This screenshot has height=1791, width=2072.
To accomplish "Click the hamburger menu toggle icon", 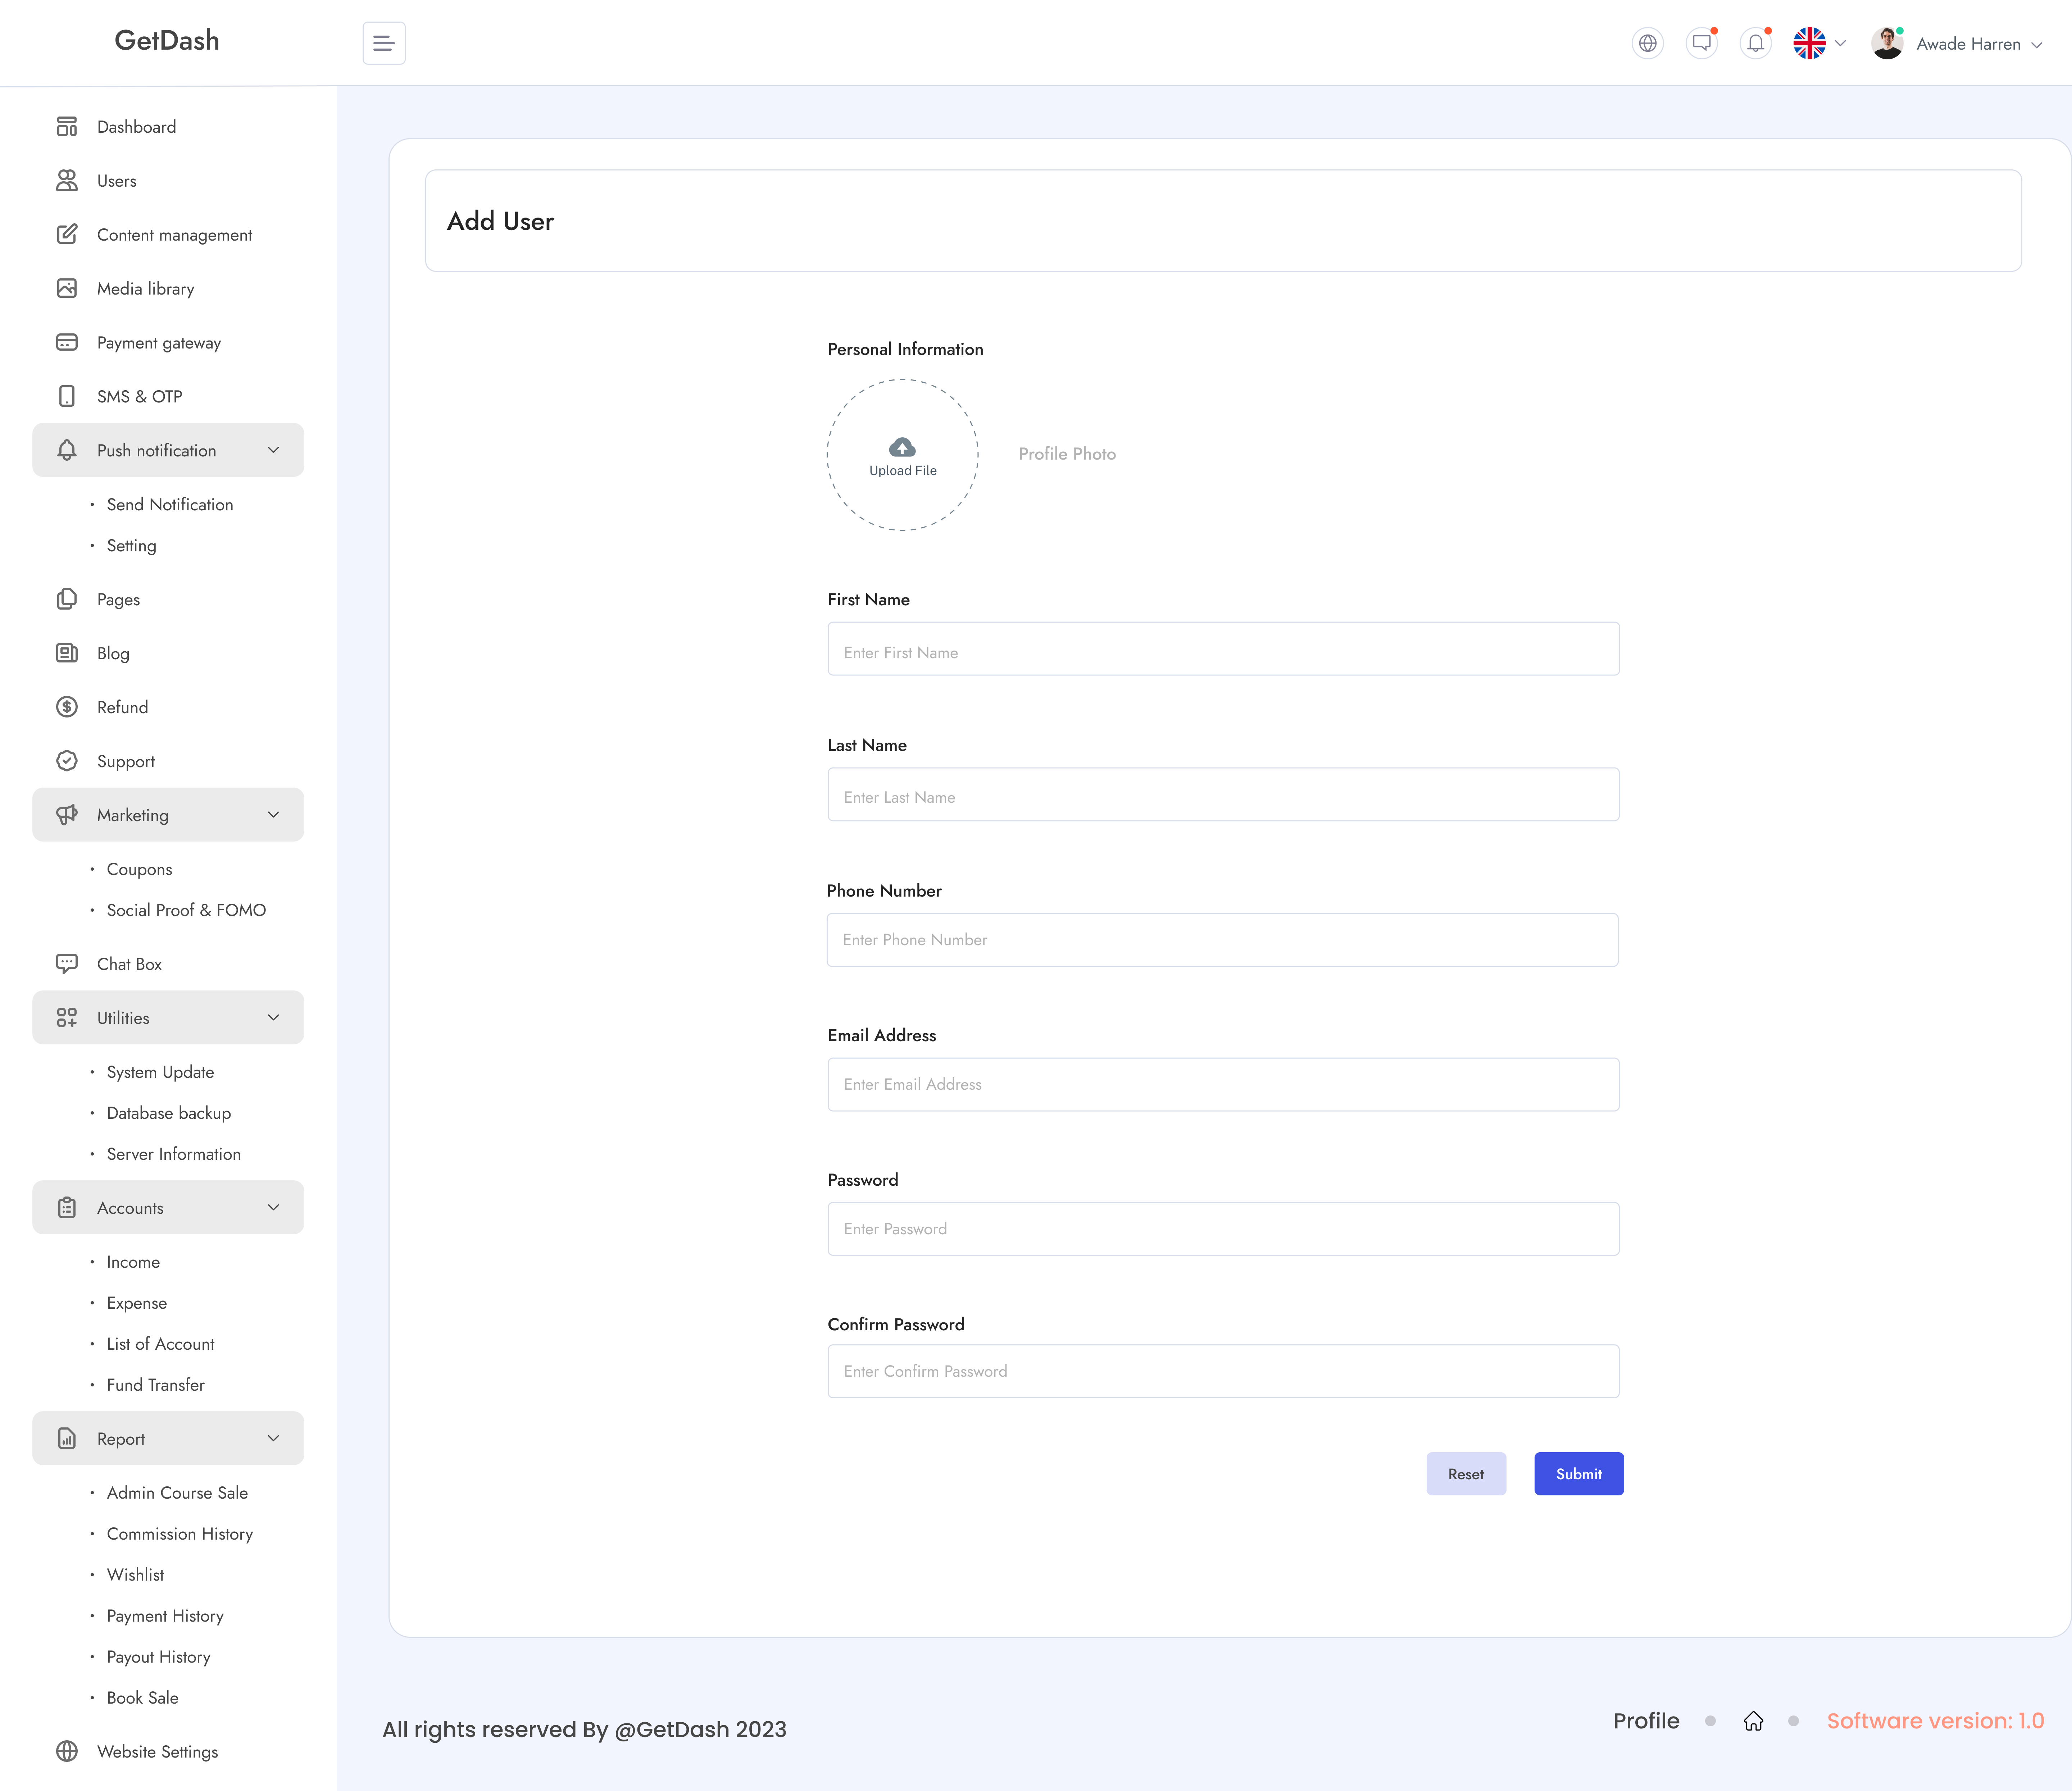I will [384, 43].
